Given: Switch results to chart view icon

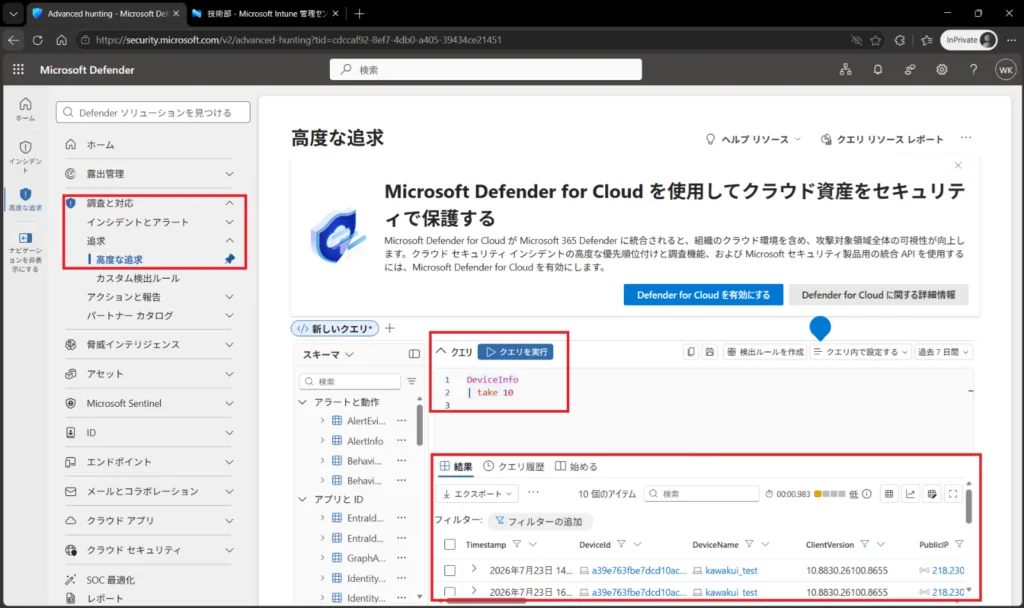Looking at the screenshot, I should 910,494.
